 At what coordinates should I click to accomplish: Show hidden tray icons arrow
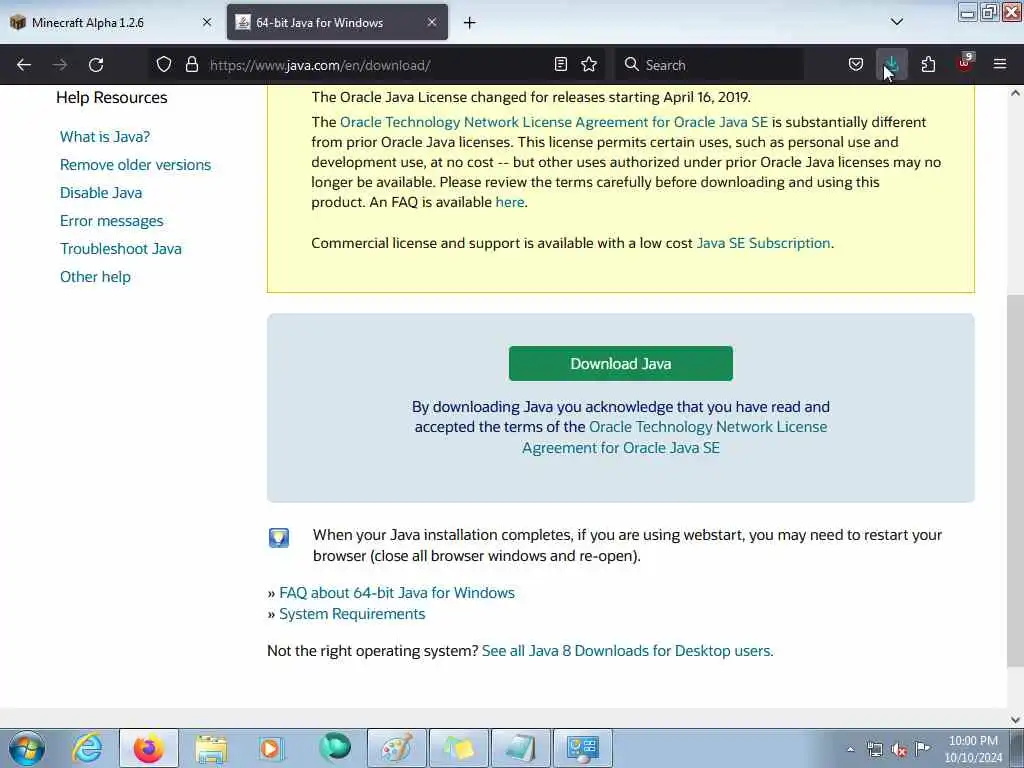[850, 749]
